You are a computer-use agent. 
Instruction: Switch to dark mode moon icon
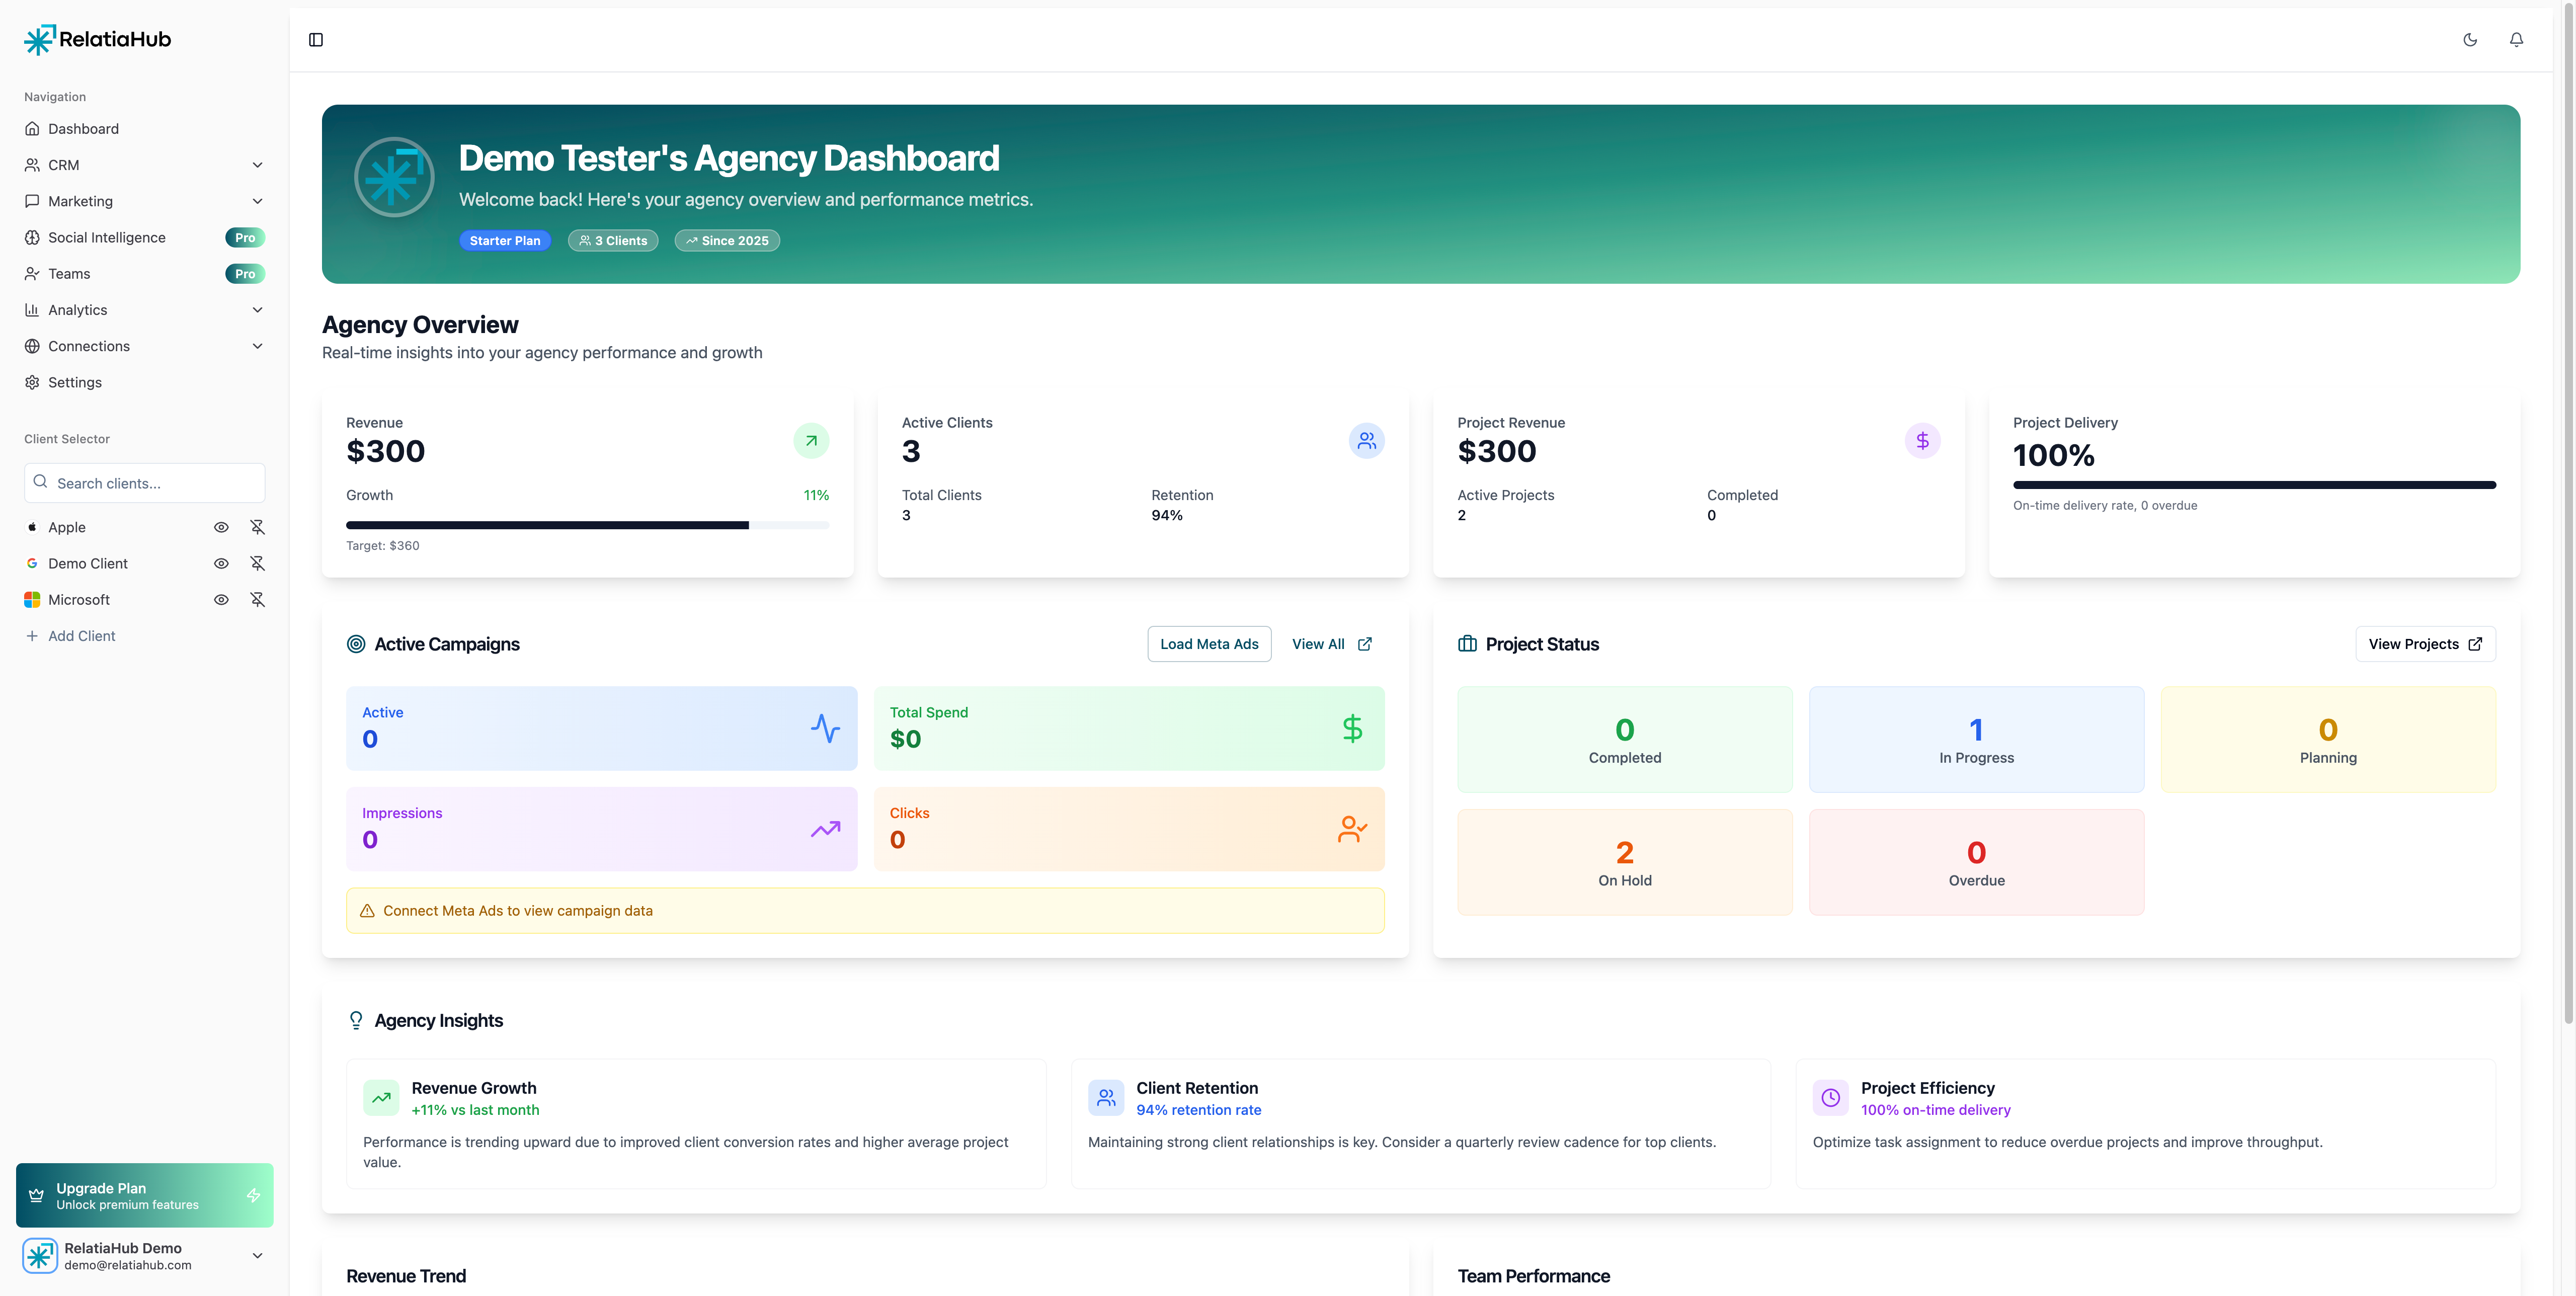(2470, 40)
